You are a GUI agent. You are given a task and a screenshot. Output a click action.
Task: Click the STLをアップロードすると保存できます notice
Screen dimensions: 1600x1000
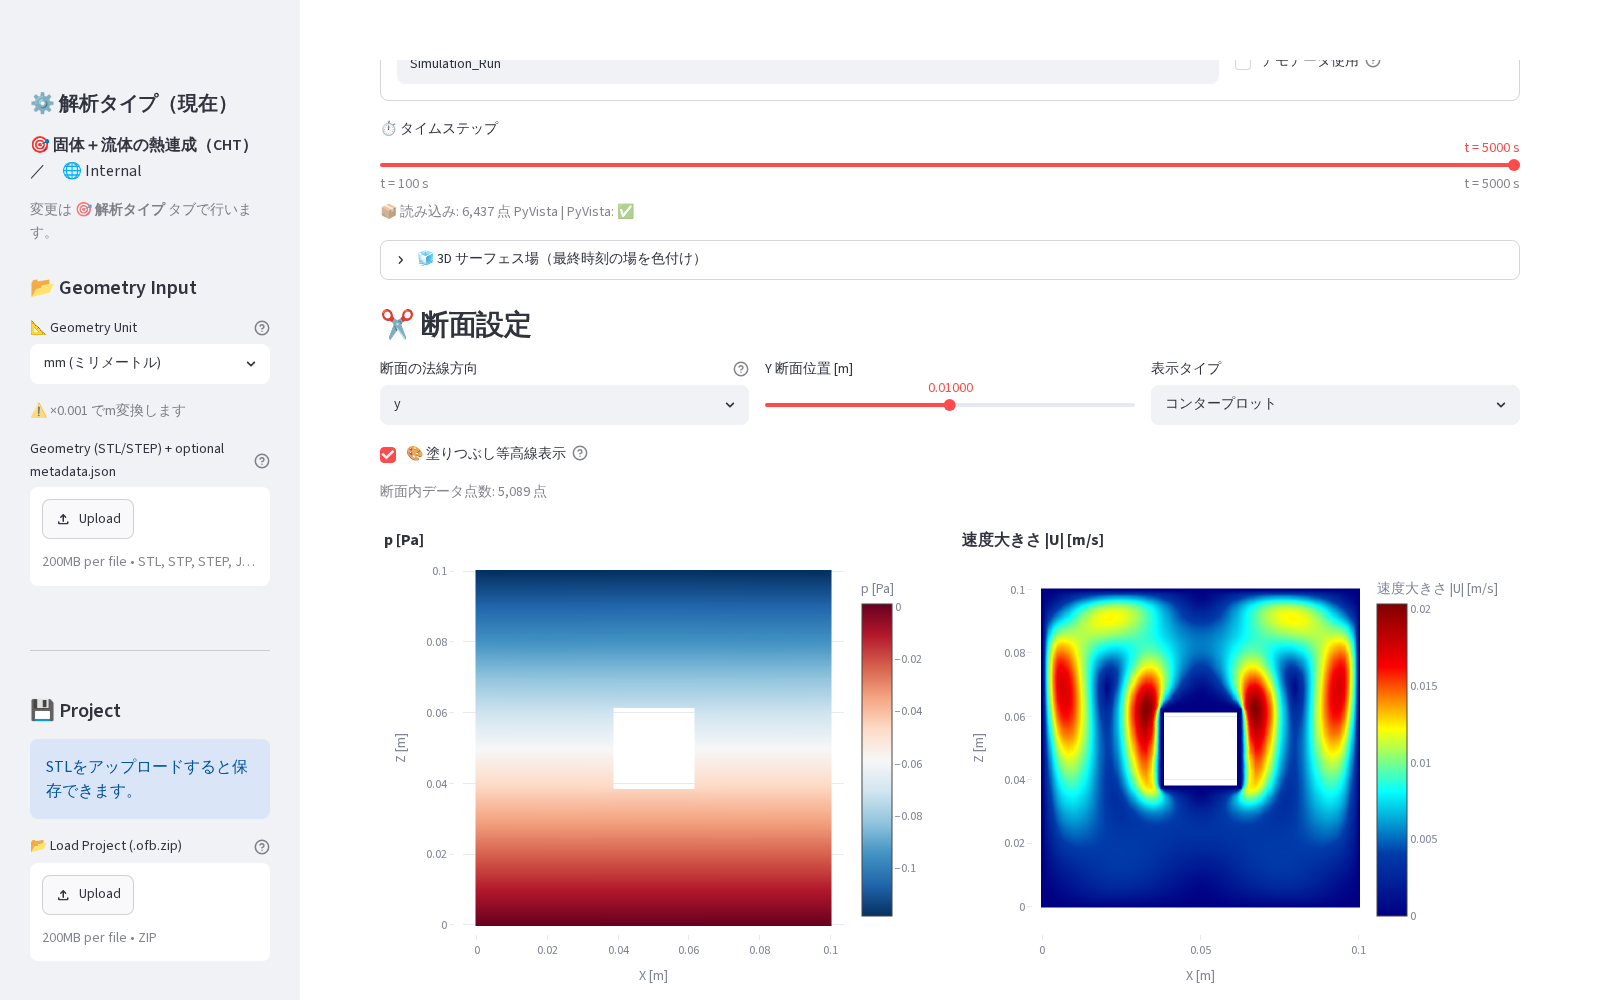tap(150, 779)
